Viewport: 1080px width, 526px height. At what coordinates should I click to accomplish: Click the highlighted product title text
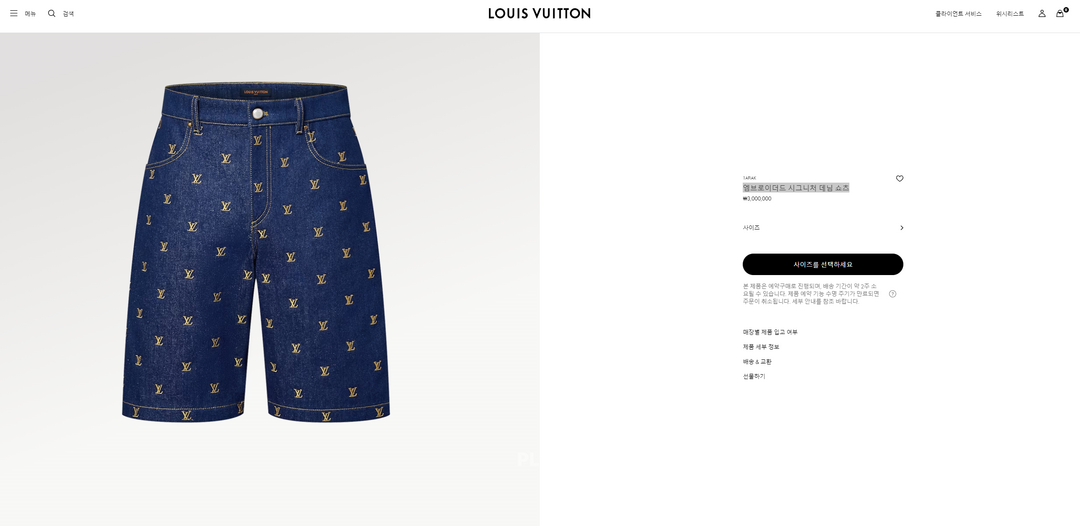click(x=796, y=188)
